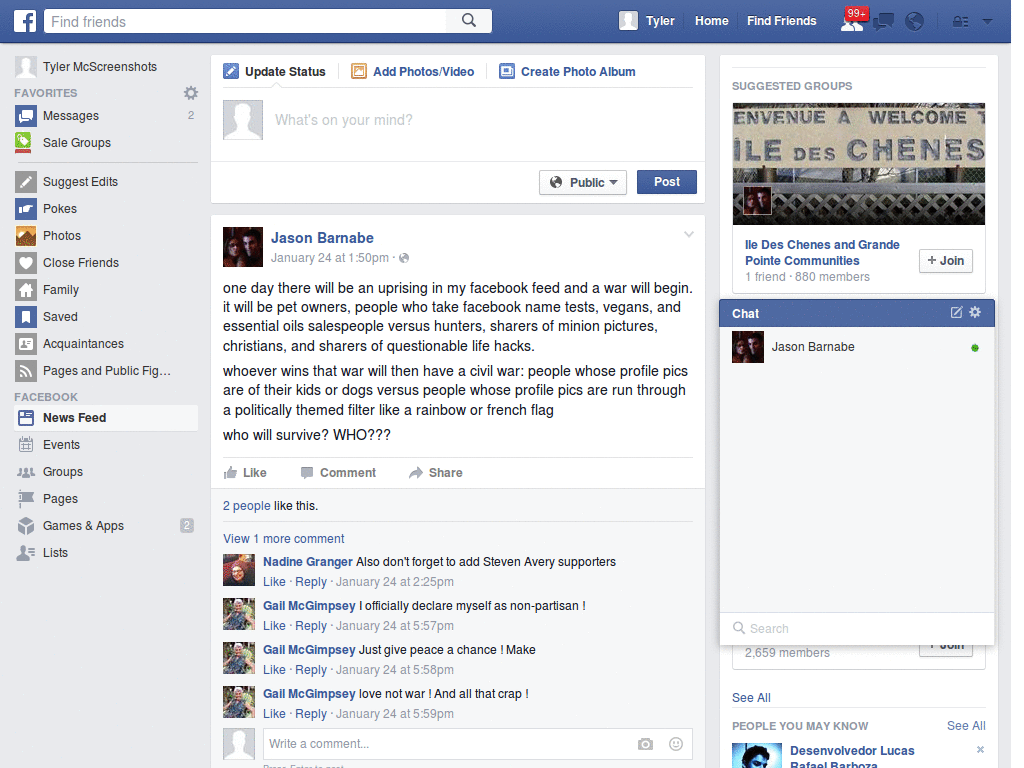Image resolution: width=1024 pixels, height=768 pixels.
Task: Open chat with Jason Barnabe
Action: click(x=857, y=347)
